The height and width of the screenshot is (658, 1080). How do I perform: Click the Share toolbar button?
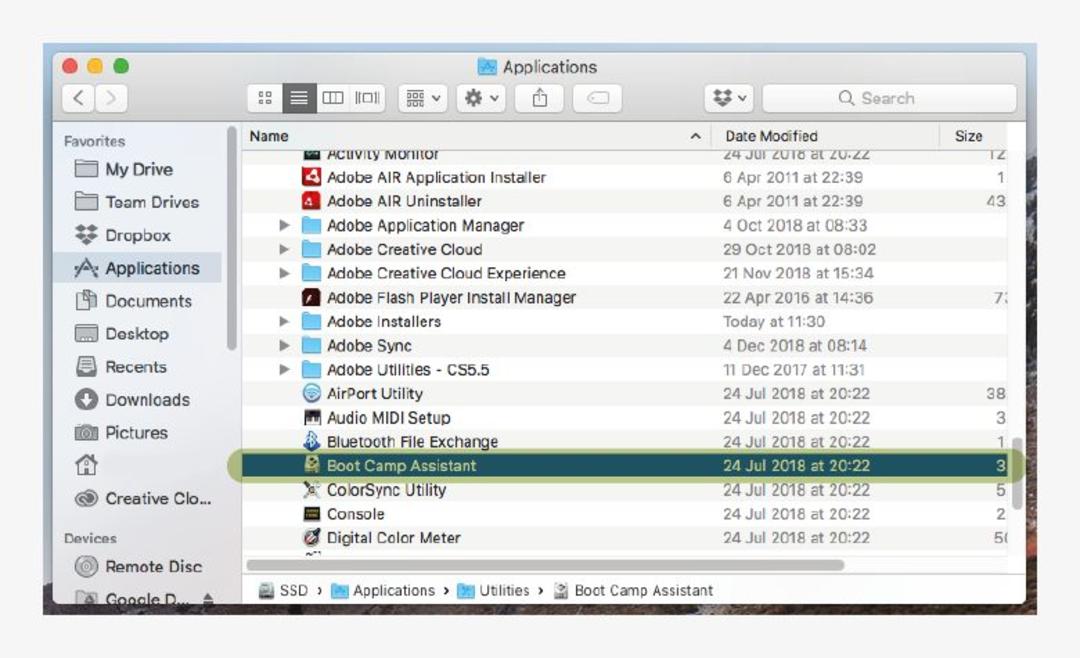[540, 99]
